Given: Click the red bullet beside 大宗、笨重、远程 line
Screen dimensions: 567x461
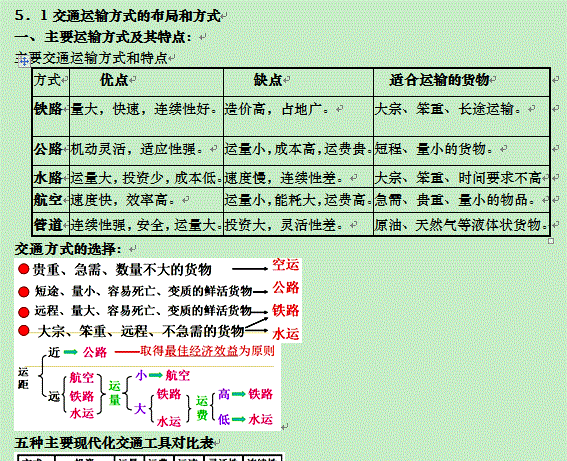Looking at the screenshot, I should click(x=24, y=330).
